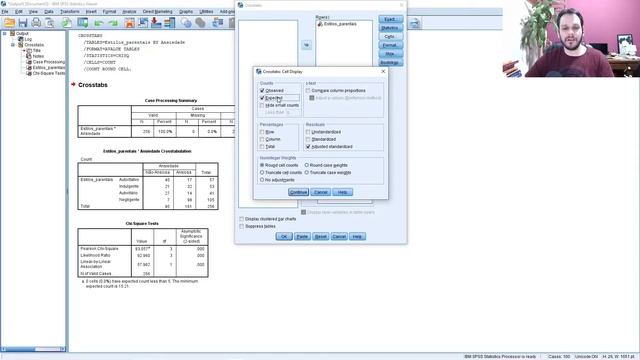Select Truncate cell counts radio

pos(262,173)
